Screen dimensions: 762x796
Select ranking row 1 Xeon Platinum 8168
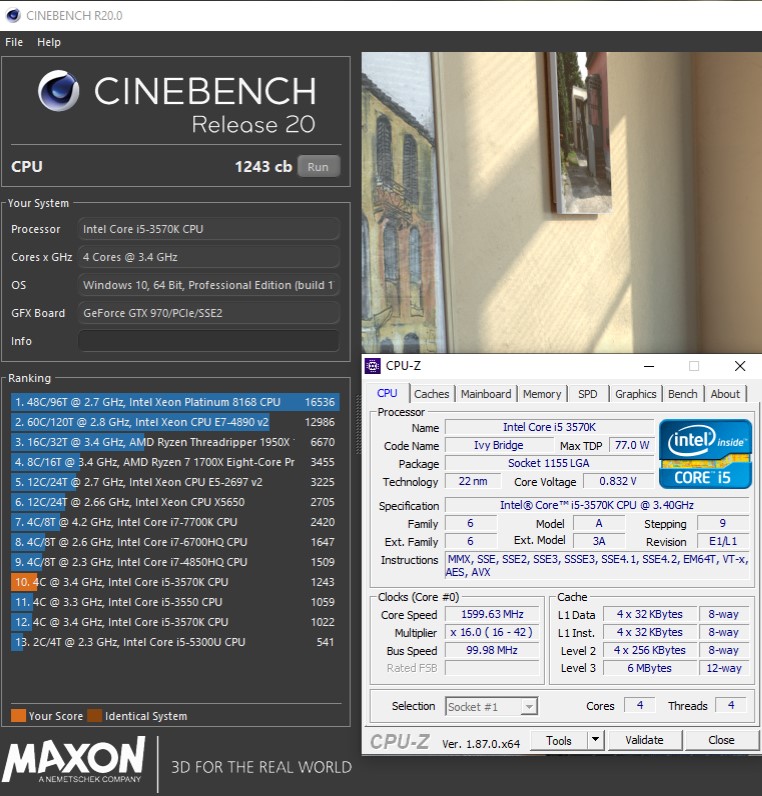pos(175,402)
